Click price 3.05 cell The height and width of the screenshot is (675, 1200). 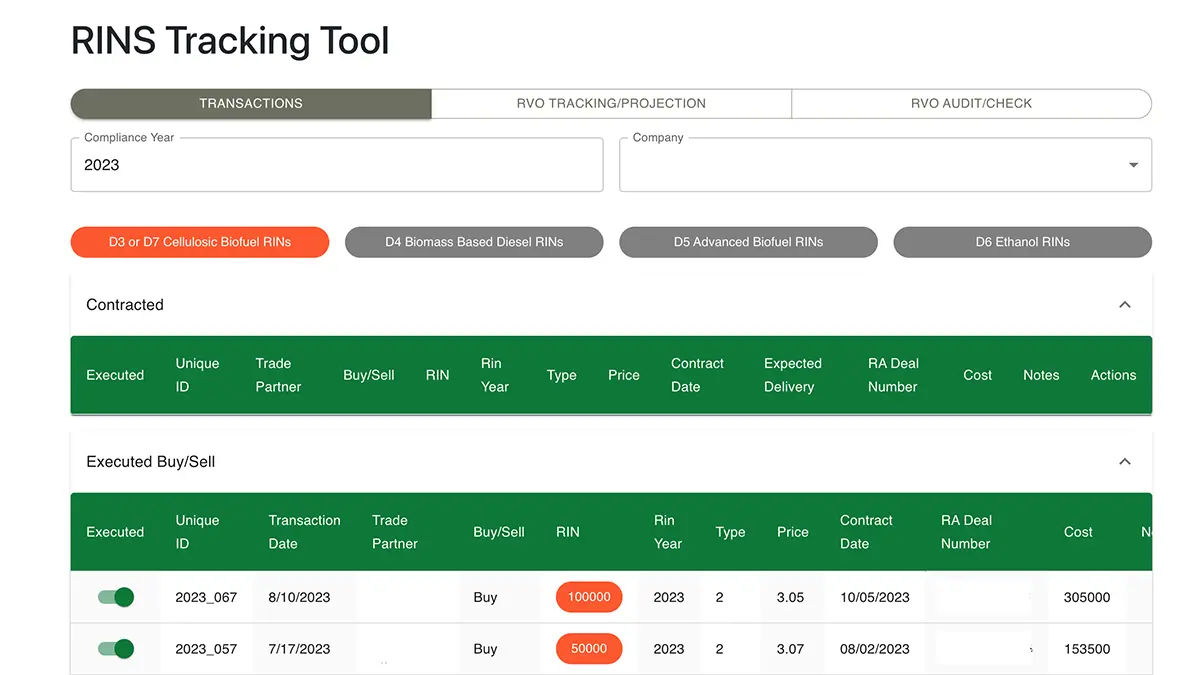[x=790, y=597]
